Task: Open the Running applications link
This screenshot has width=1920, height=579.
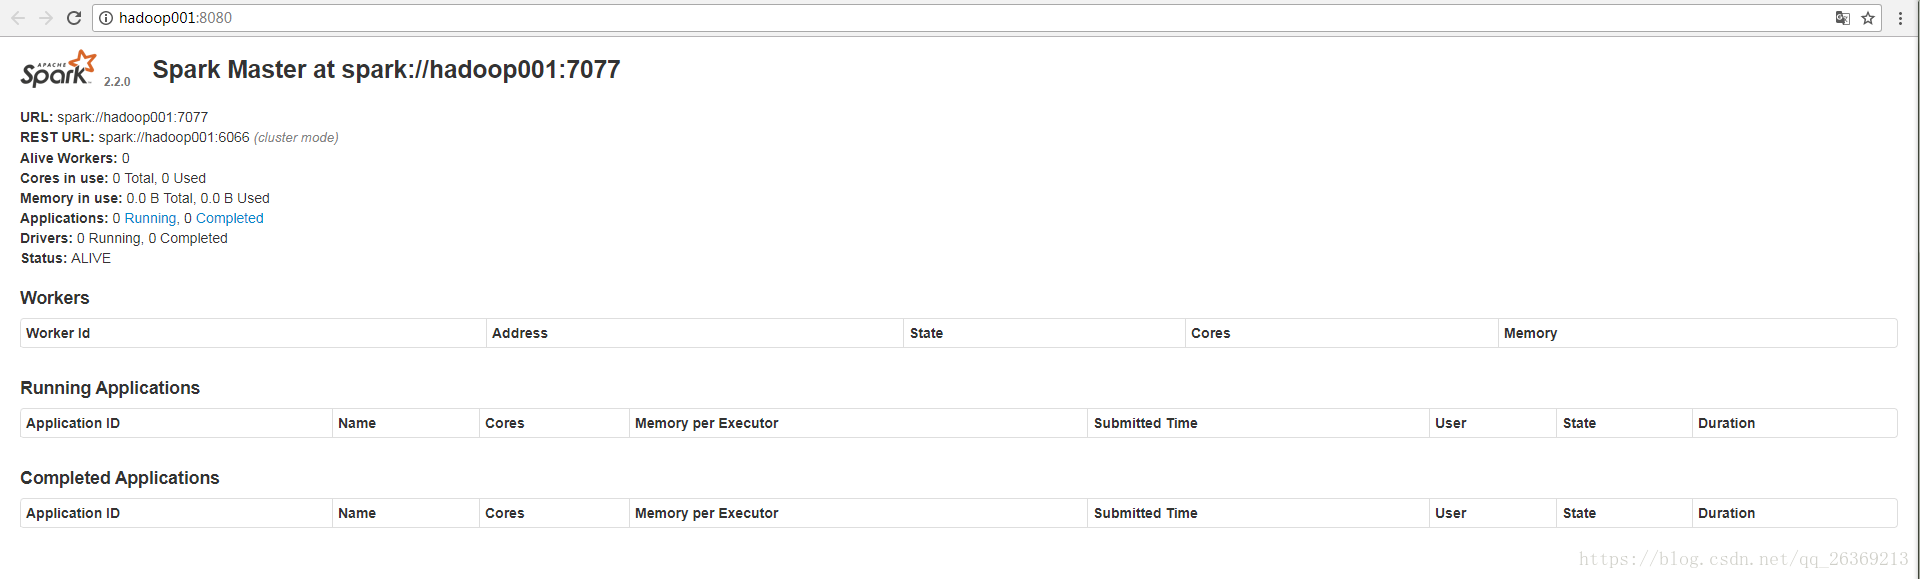Action: pyautogui.click(x=150, y=218)
